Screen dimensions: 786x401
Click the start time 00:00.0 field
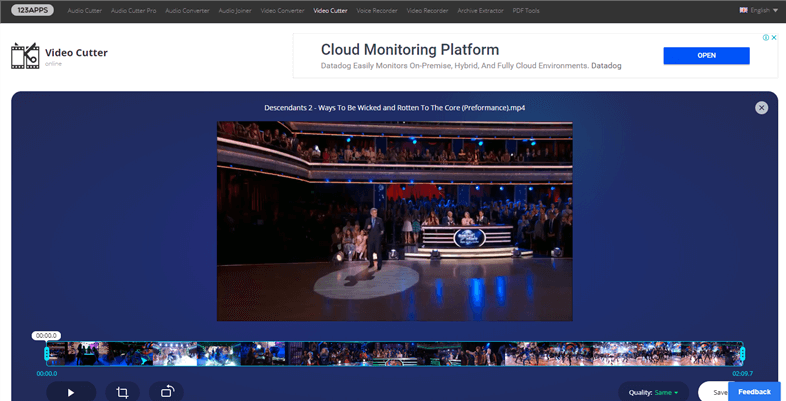pyautogui.click(x=47, y=373)
